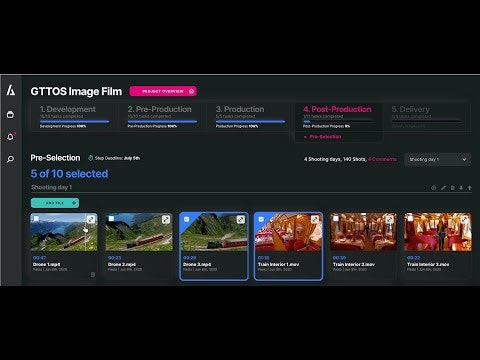The width and height of the screenshot is (480, 360).
Task: Select the Drone 1.mp4 checkbox
Action: pos(36,219)
